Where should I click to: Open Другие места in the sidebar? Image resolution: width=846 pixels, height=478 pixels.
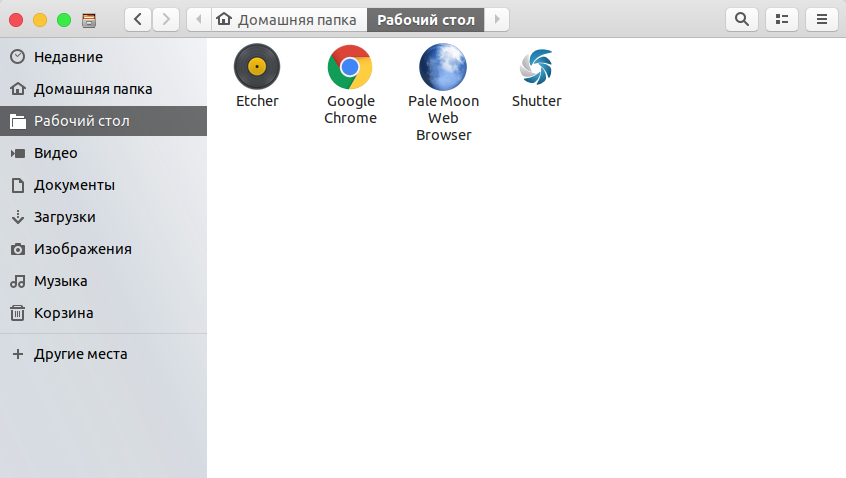(x=104, y=354)
